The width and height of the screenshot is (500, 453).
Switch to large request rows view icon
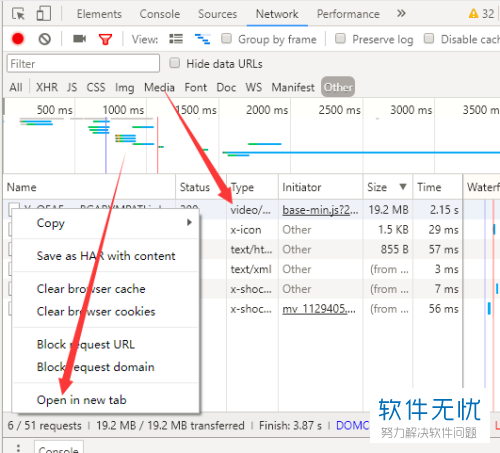coord(176,39)
